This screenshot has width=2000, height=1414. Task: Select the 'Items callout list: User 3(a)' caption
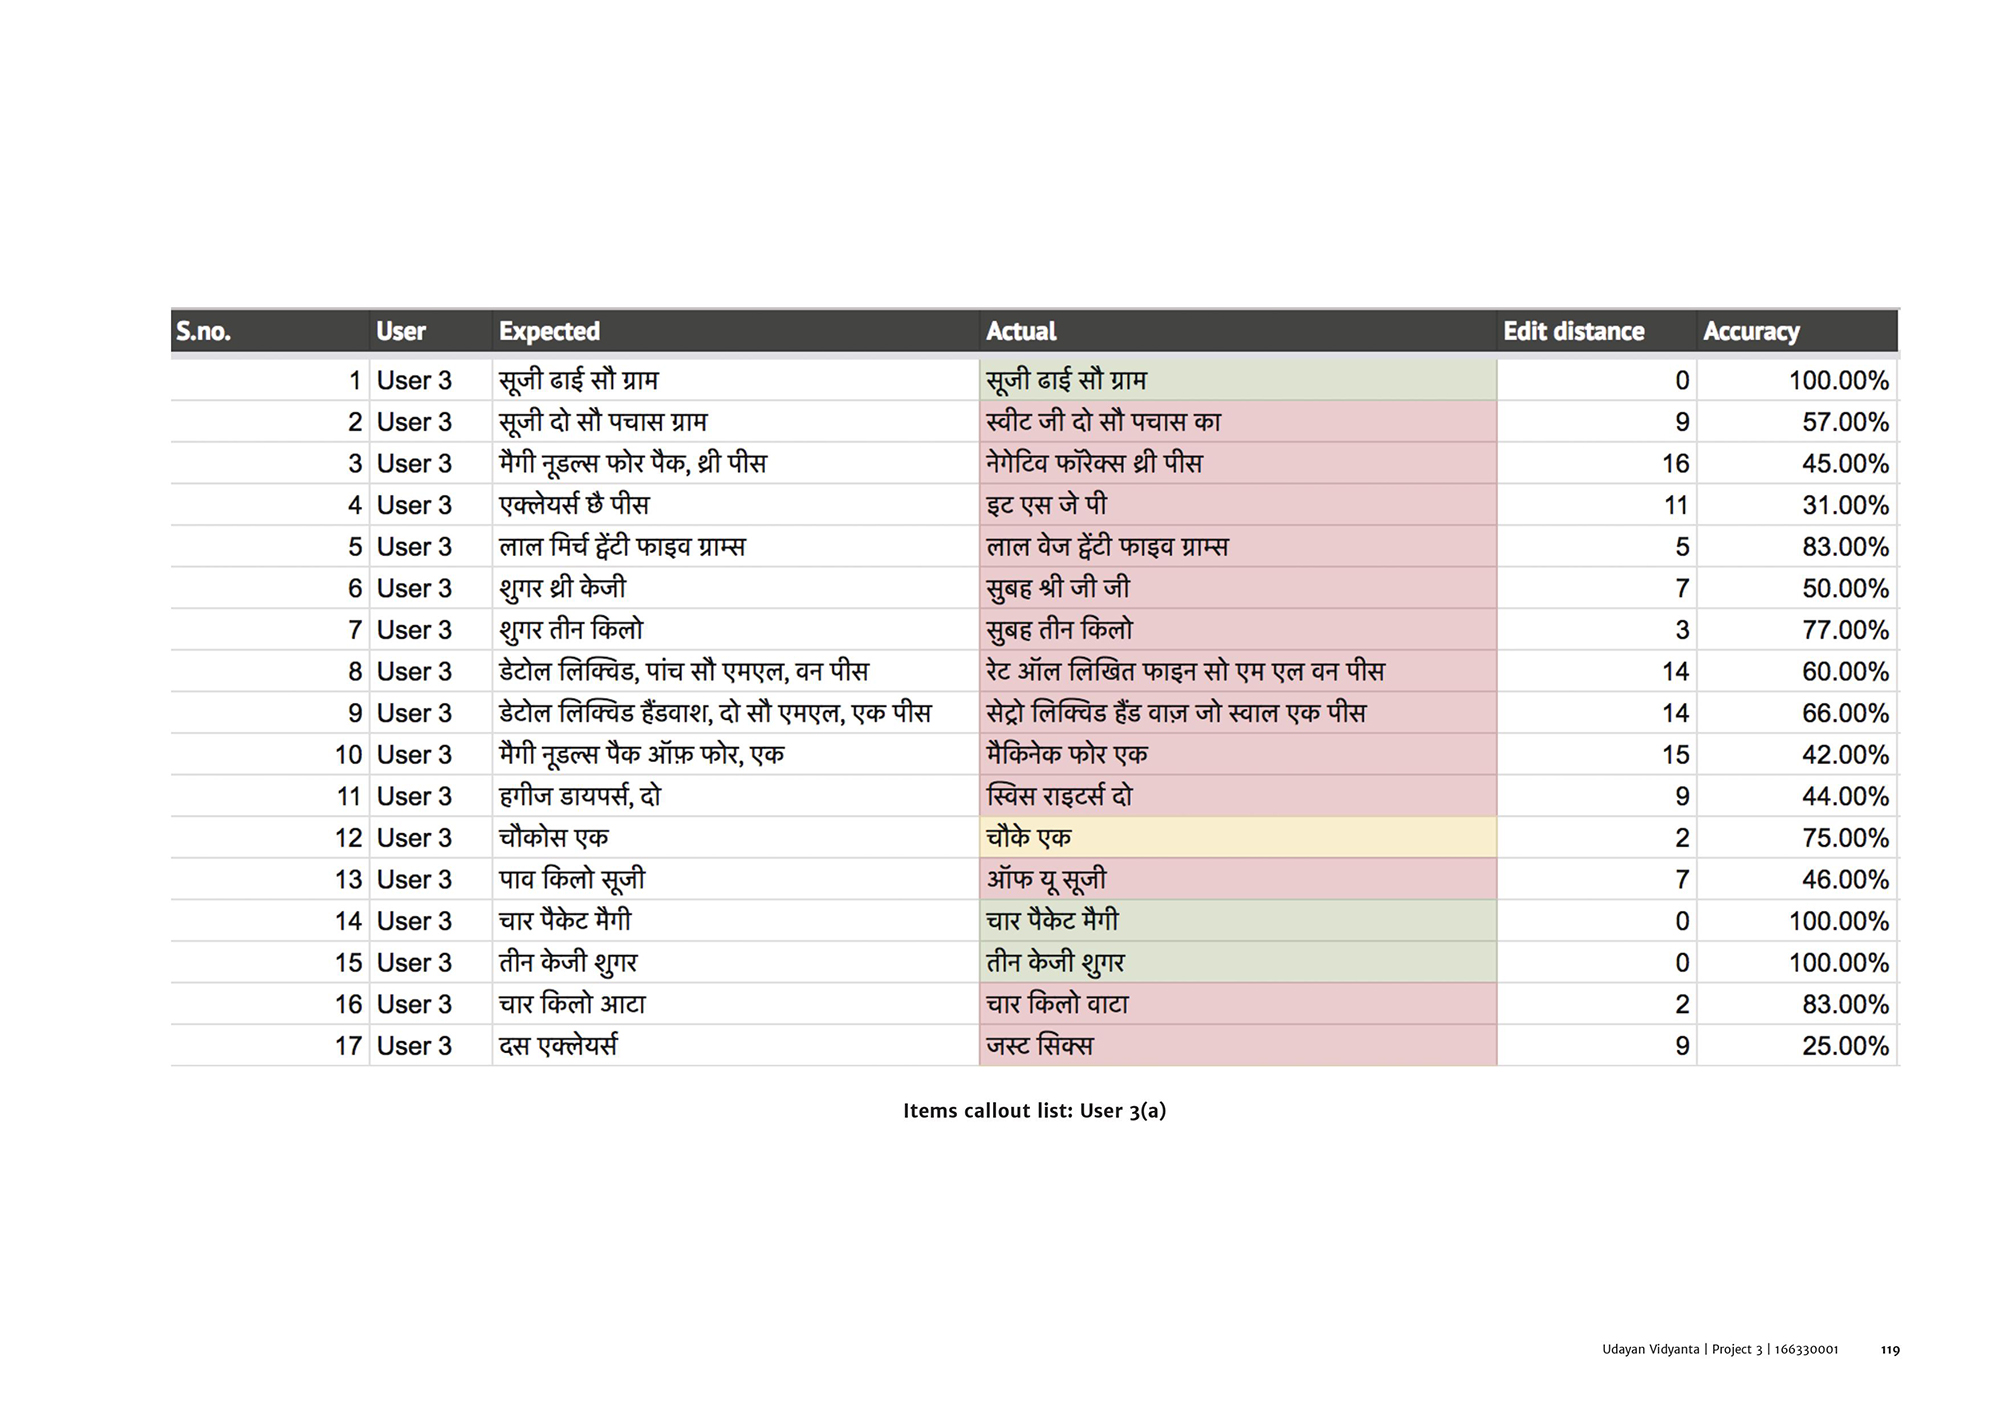pos(1034,1111)
